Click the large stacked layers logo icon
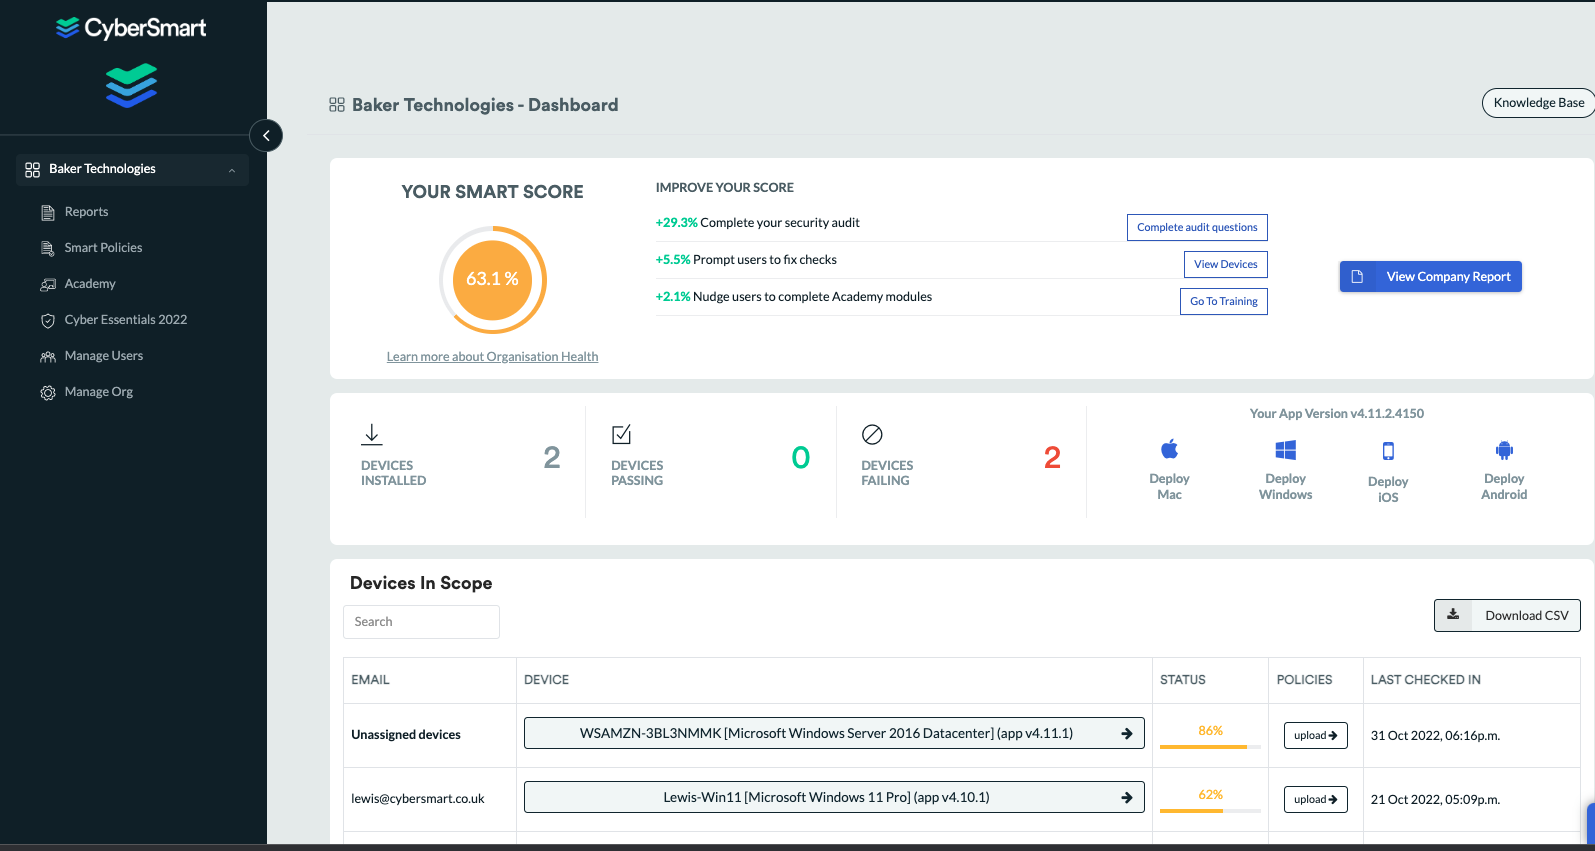1595x851 pixels. pos(132,86)
